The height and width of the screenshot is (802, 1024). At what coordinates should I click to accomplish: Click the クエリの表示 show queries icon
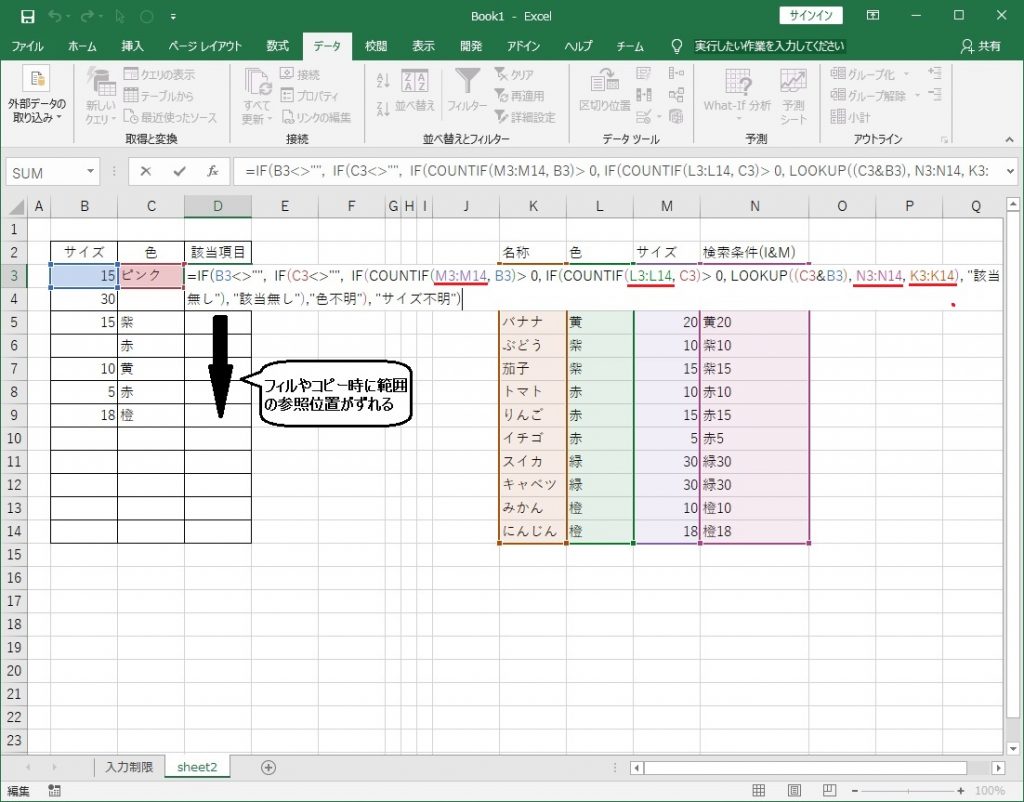131,74
